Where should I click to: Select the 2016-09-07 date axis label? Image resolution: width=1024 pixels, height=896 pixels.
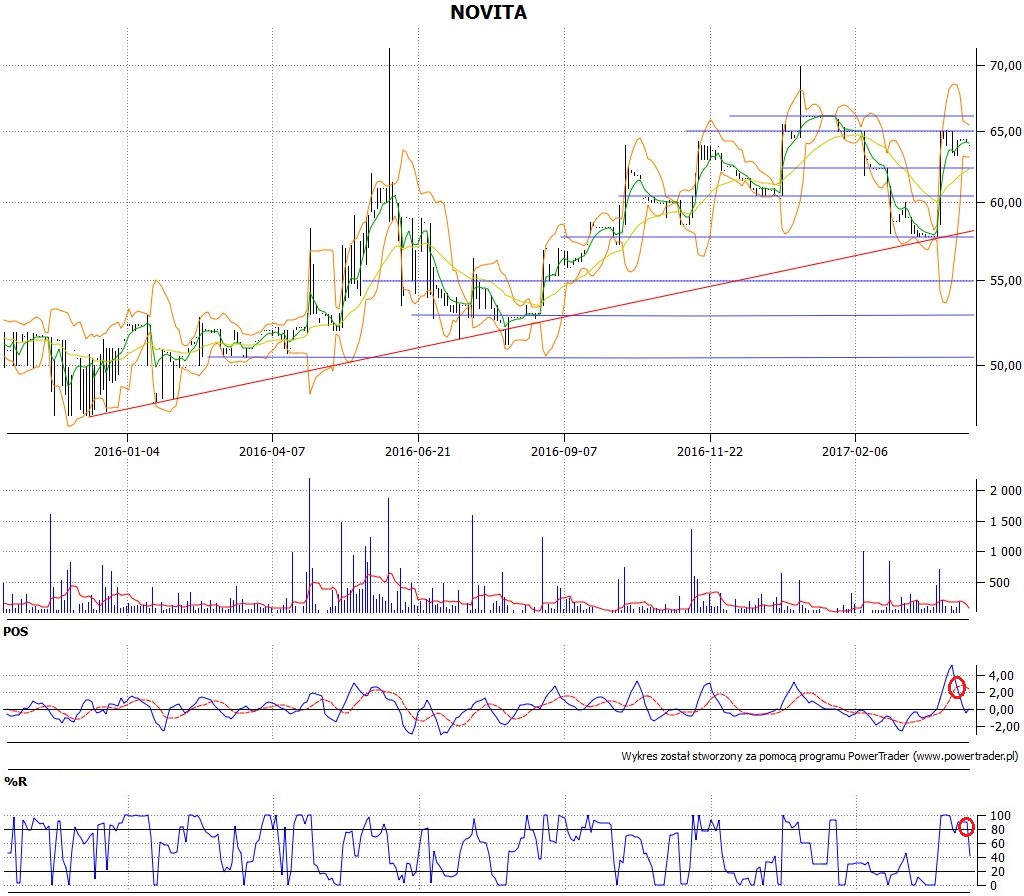pos(564,451)
